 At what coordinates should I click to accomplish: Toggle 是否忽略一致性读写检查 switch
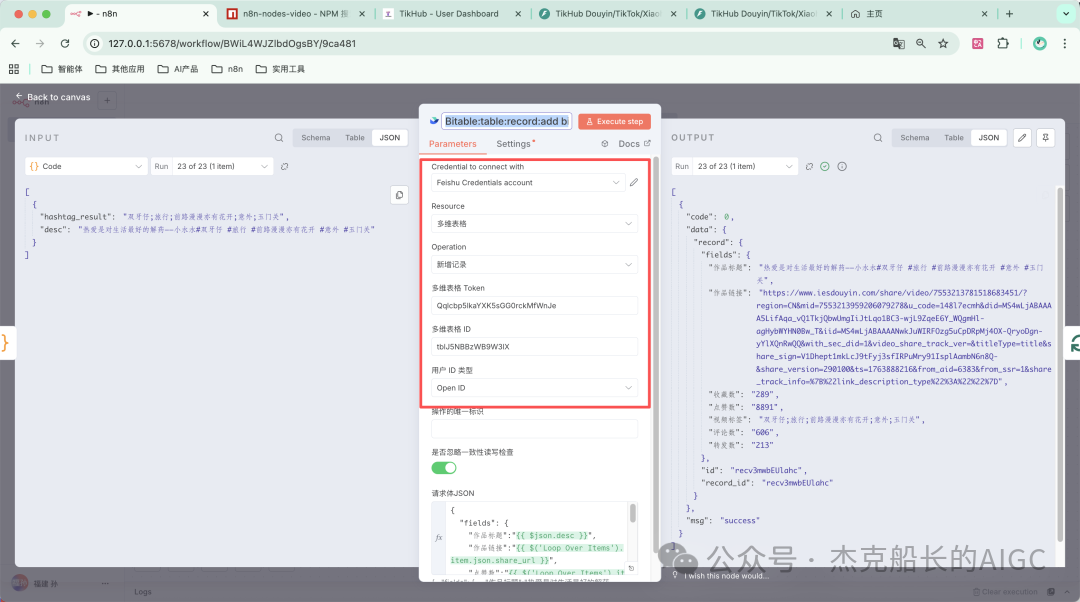tap(444, 468)
